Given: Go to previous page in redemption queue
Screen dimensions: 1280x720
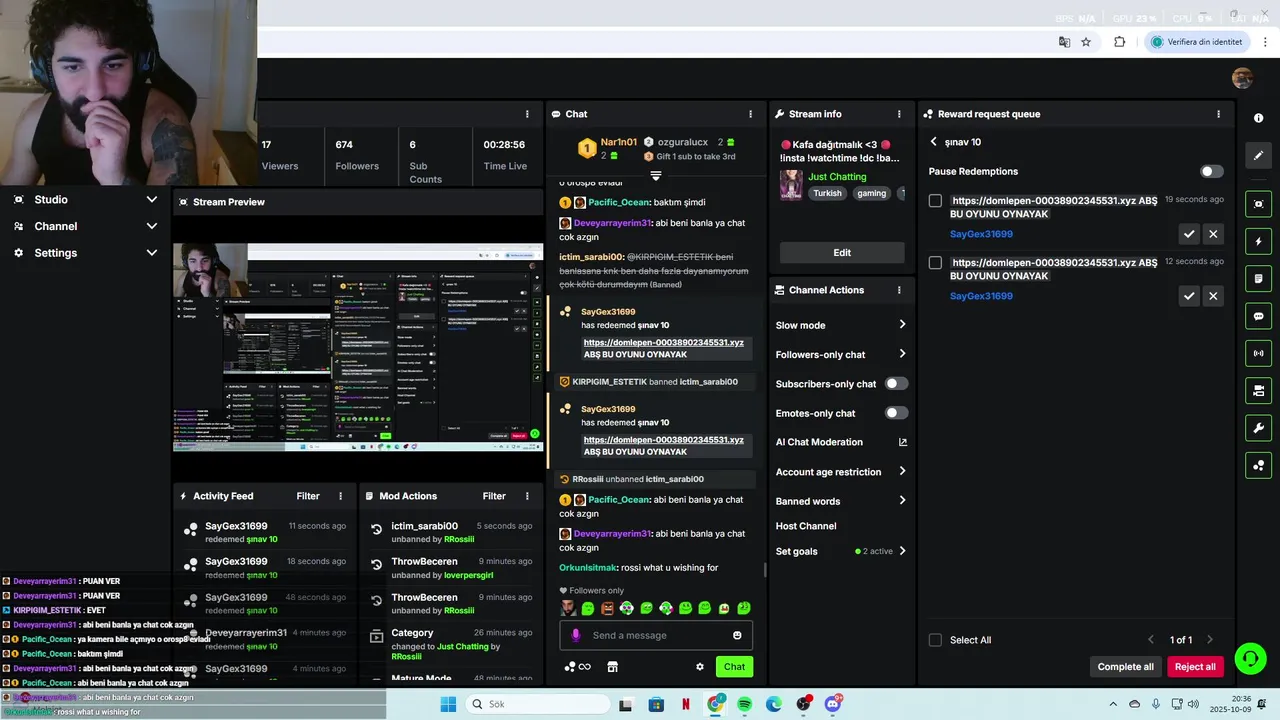Looking at the screenshot, I should click(x=1150, y=640).
